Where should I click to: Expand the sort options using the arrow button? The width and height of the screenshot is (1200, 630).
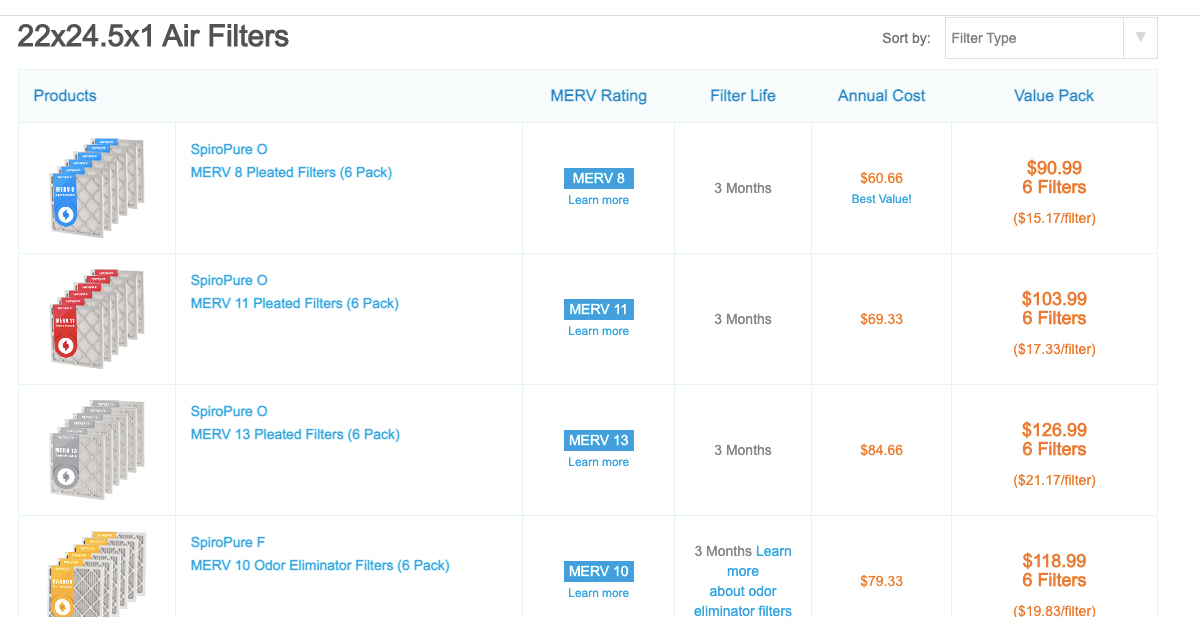[1140, 37]
